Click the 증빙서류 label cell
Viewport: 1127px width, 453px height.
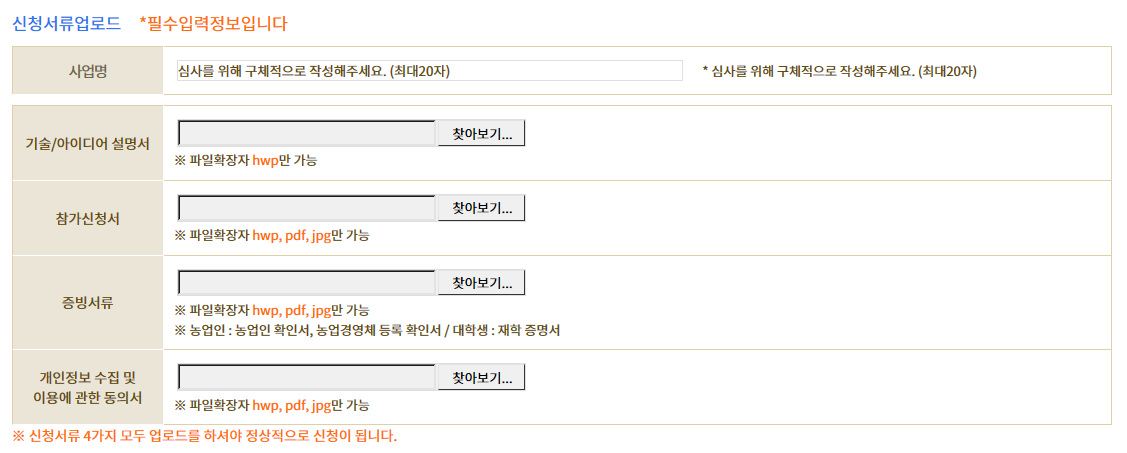click(x=87, y=302)
